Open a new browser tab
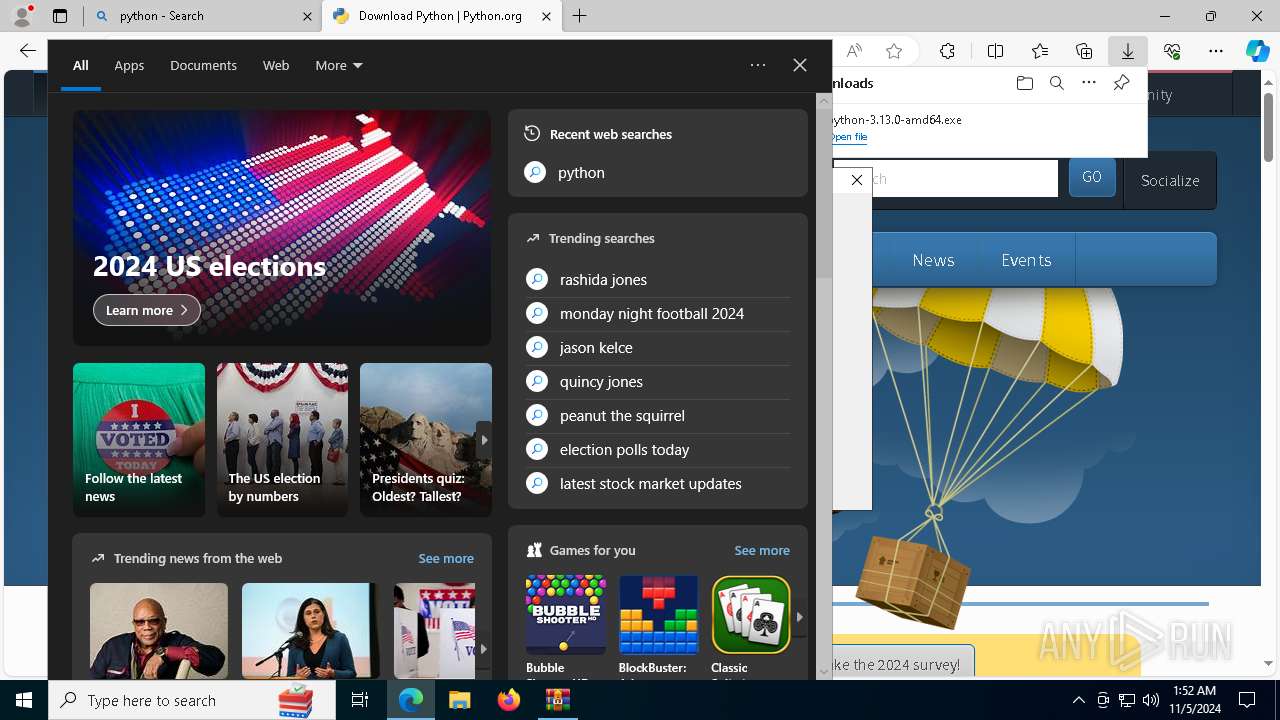This screenshot has height=720, width=1280. coord(580,16)
